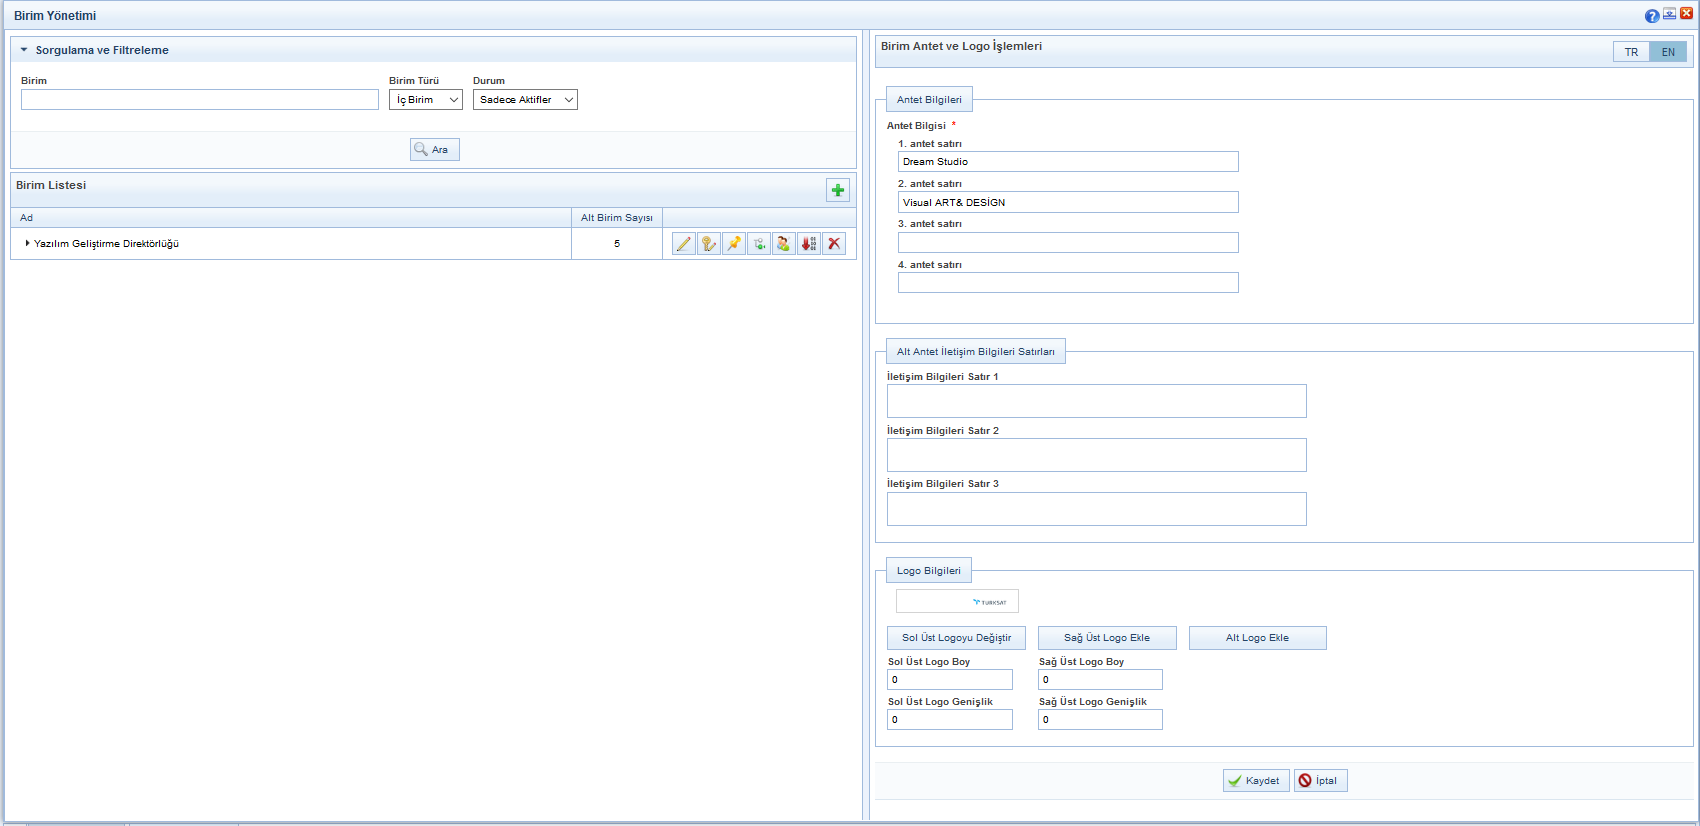Switch language toggle to EN
The width and height of the screenshot is (1700, 826).
(x=1668, y=52)
